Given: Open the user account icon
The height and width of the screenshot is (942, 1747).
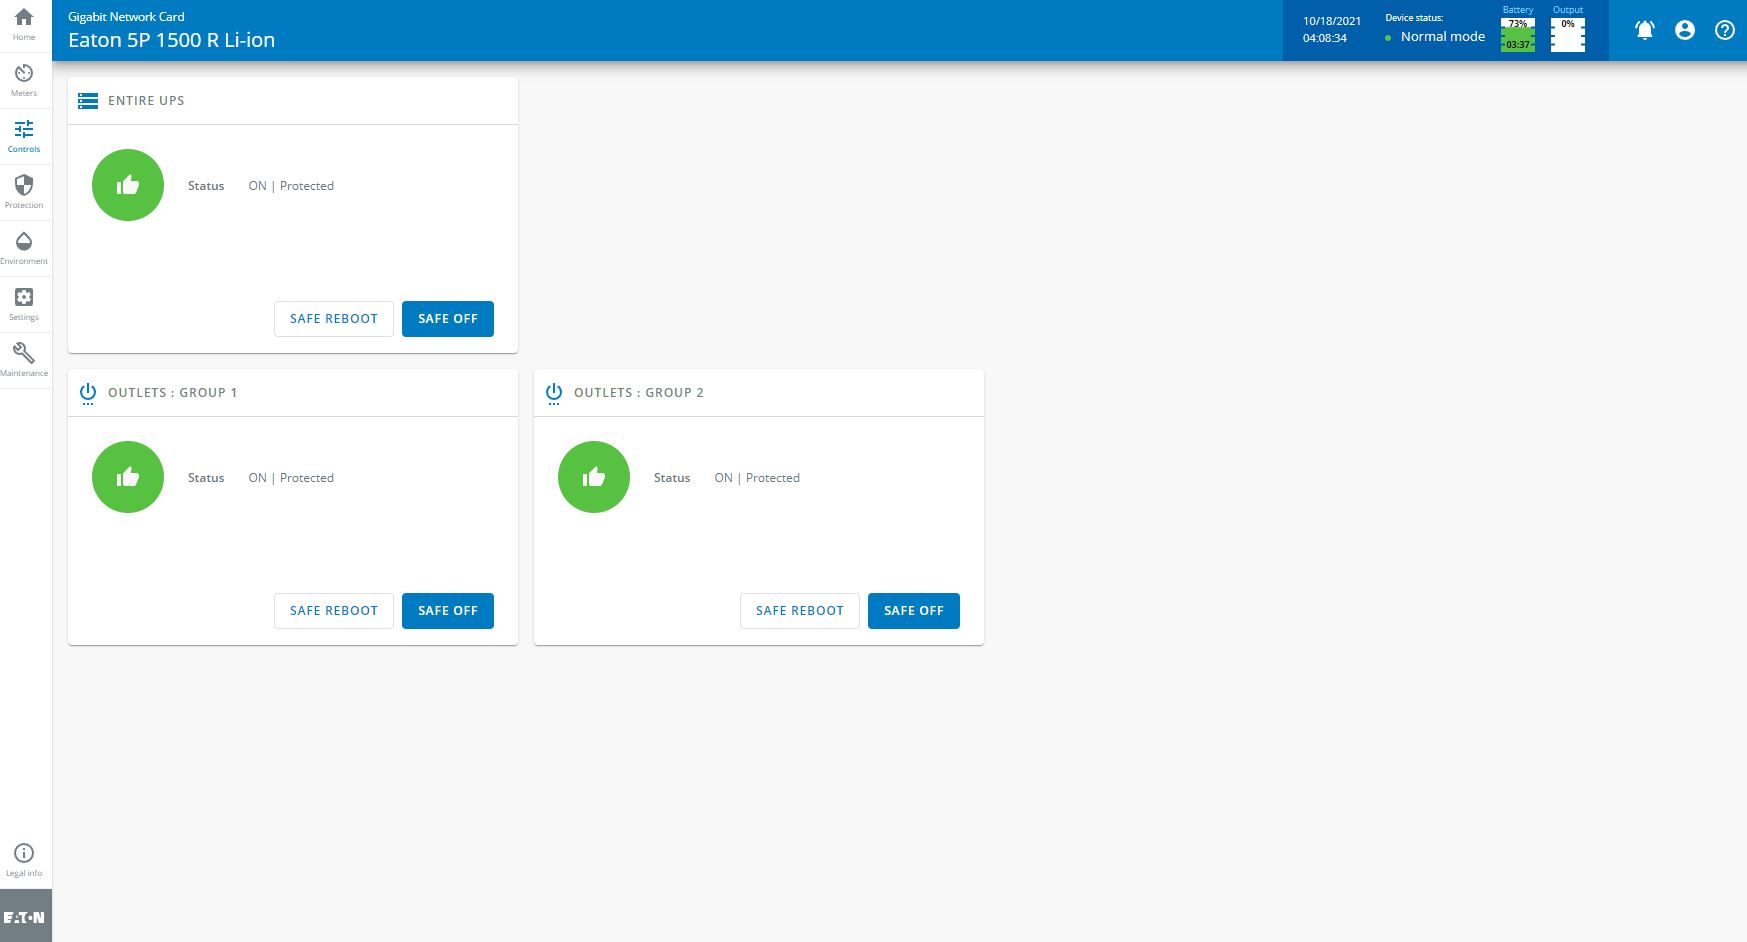Looking at the screenshot, I should [x=1685, y=30].
